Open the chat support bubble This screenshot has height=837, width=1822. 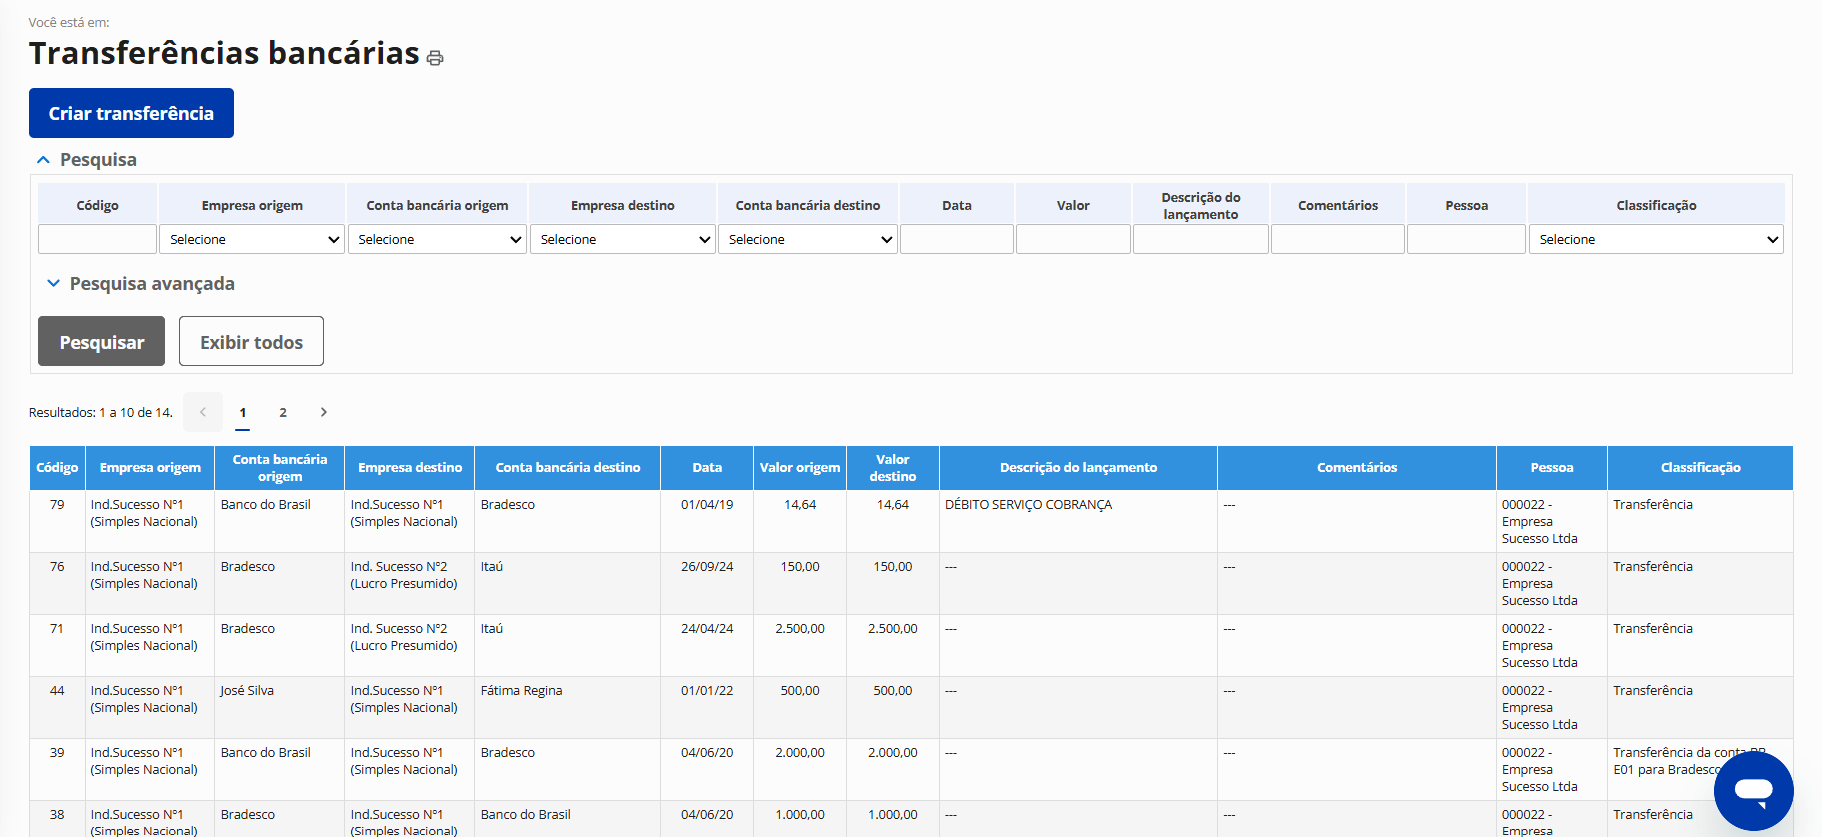pyautogui.click(x=1753, y=790)
